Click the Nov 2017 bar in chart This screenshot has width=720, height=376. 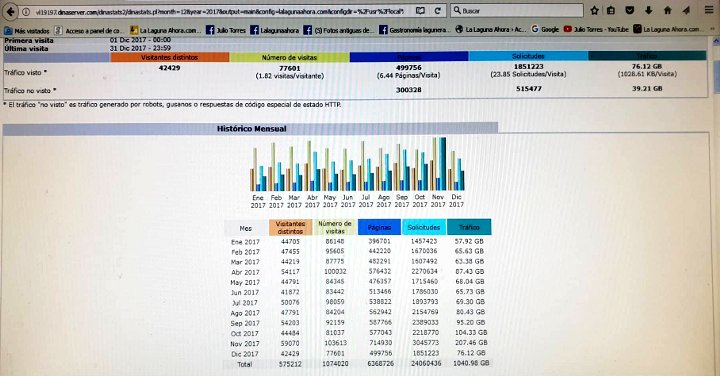click(x=438, y=164)
